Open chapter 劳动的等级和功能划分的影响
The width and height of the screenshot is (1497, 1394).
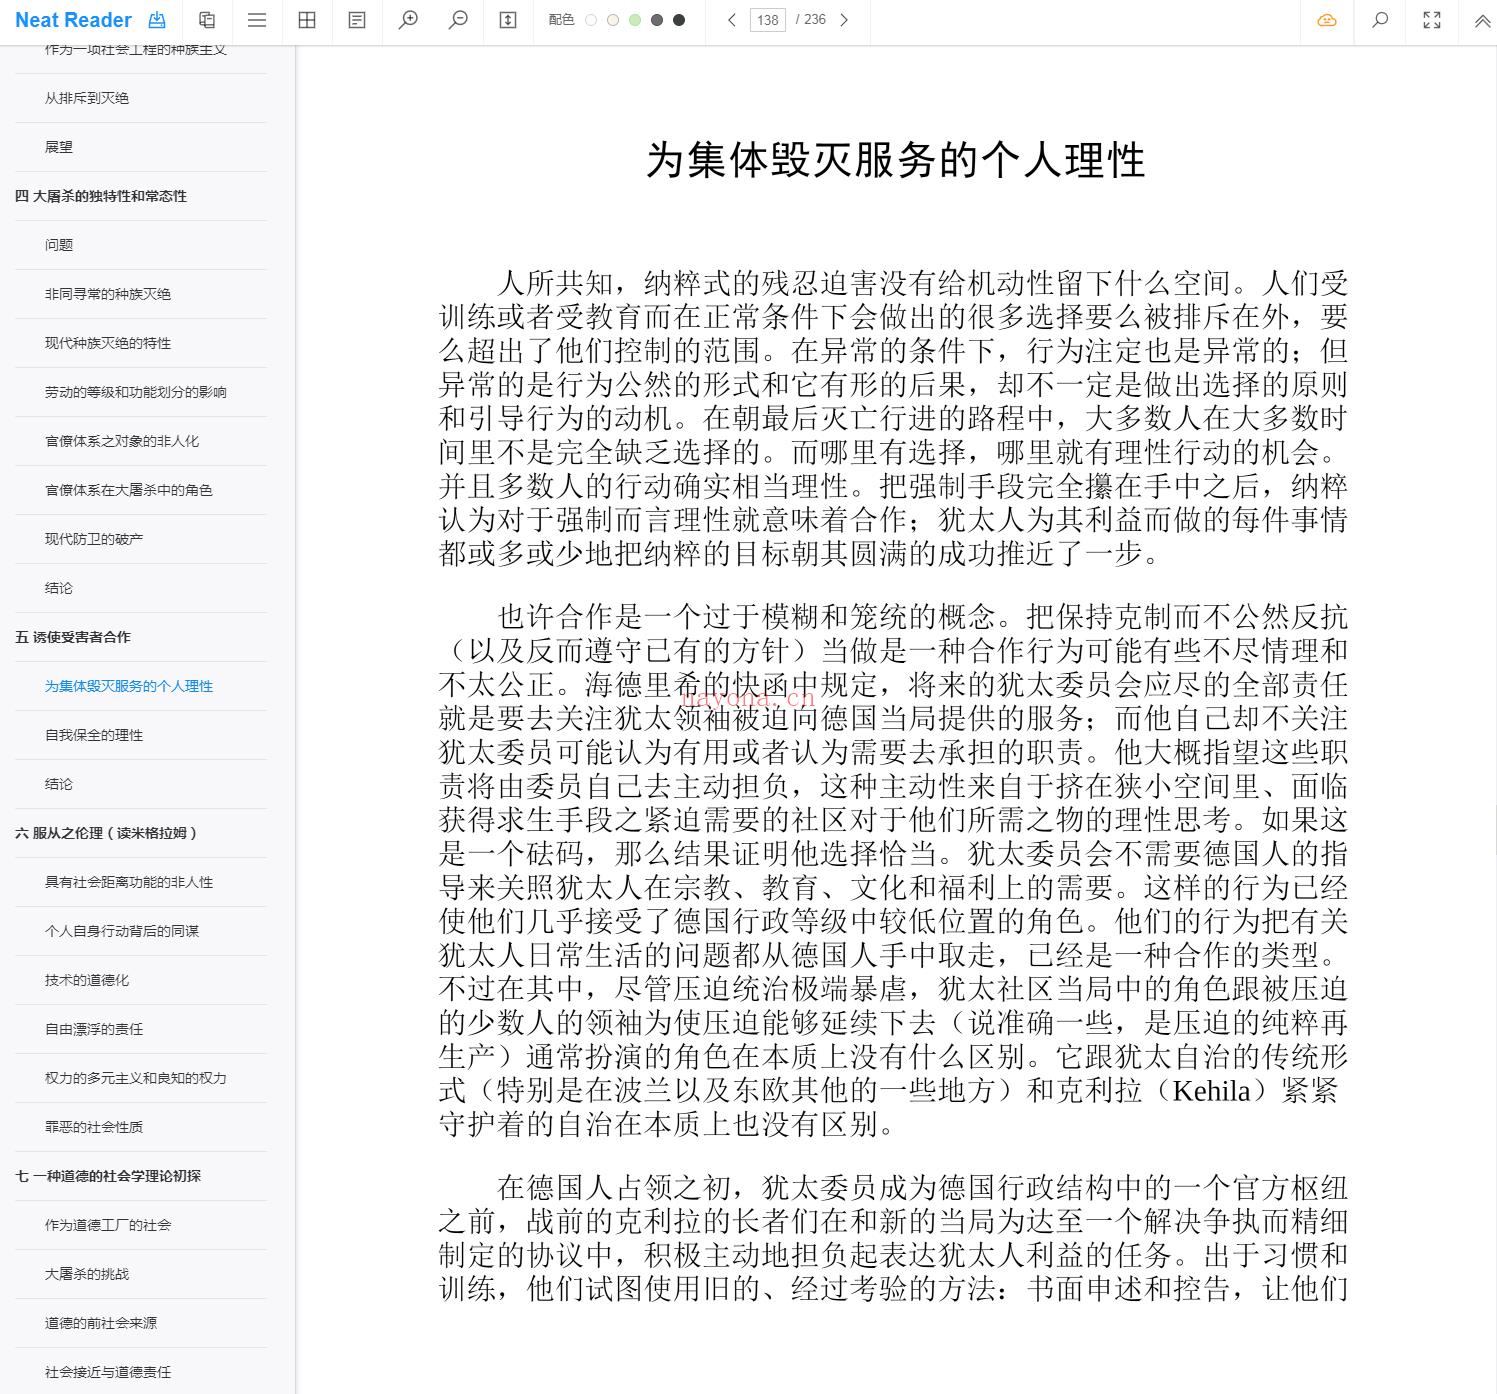coord(136,392)
